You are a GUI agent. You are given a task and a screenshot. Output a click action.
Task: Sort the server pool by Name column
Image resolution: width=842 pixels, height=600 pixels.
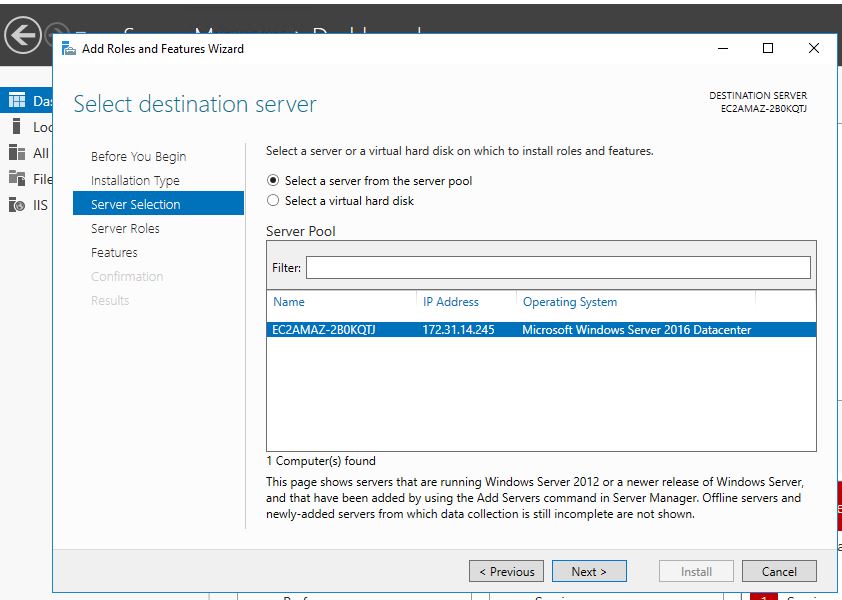(x=289, y=302)
